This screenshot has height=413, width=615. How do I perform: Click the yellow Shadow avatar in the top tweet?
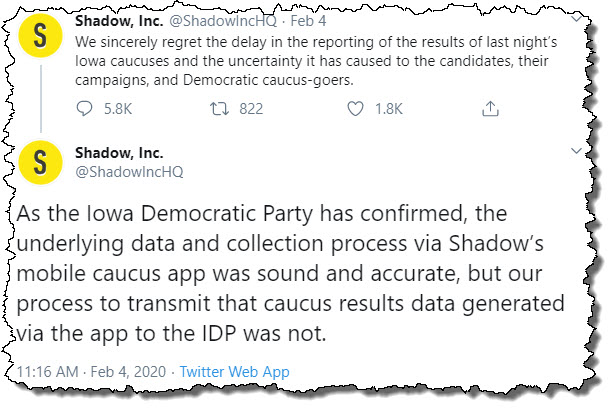pyautogui.click(x=39, y=36)
